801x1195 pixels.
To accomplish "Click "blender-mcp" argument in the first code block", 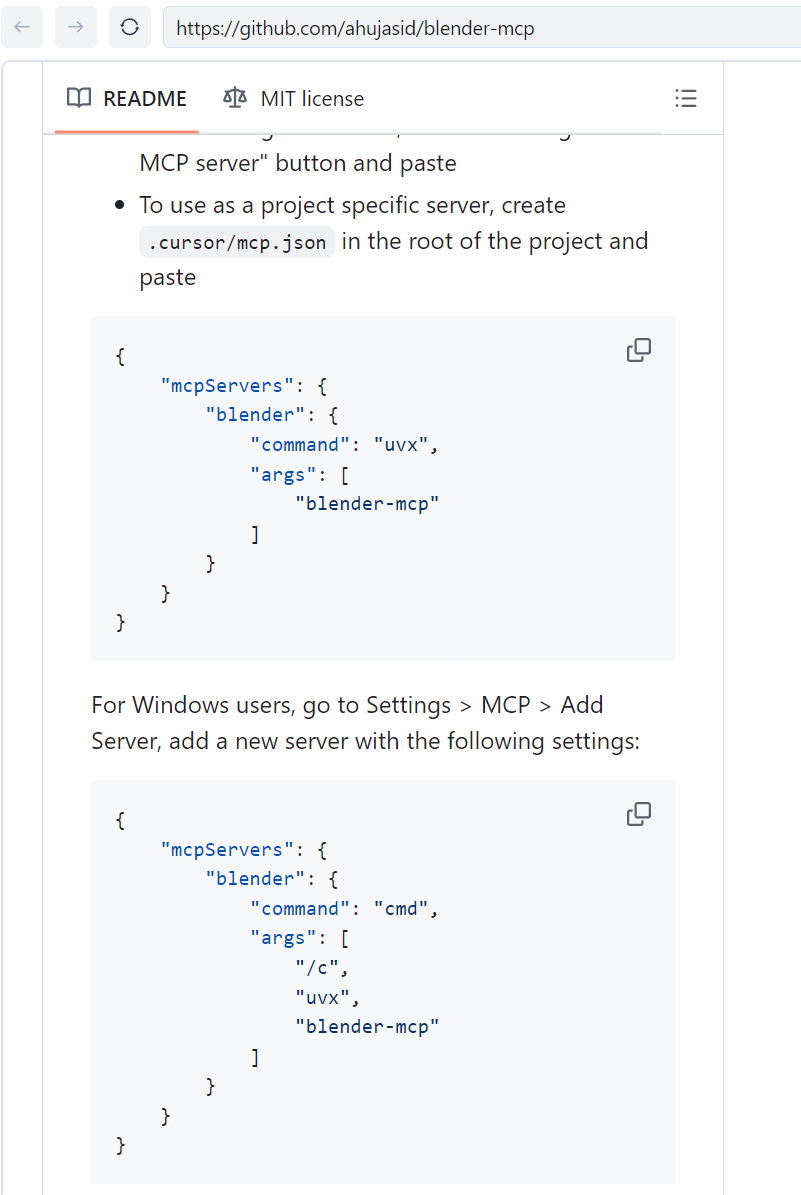I will tap(367, 503).
